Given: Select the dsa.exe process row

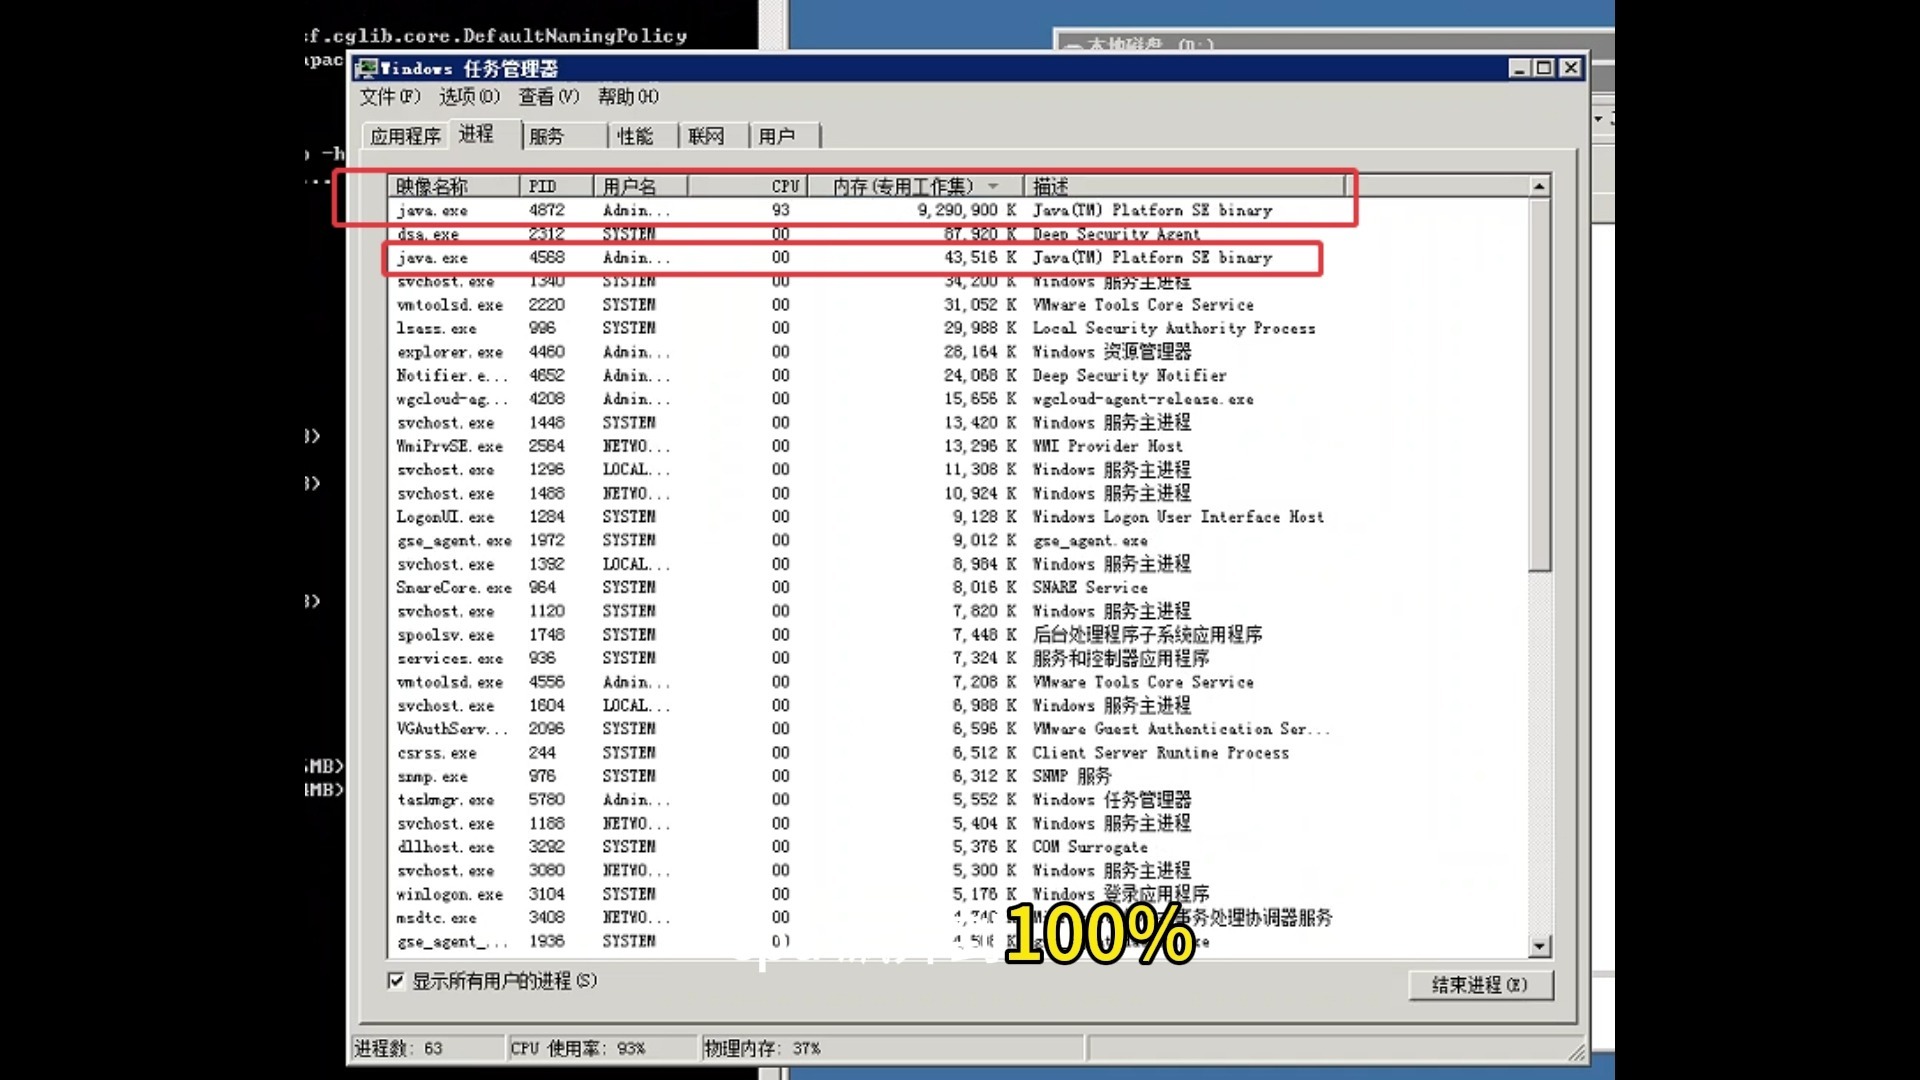Looking at the screenshot, I should pyautogui.click(x=868, y=234).
